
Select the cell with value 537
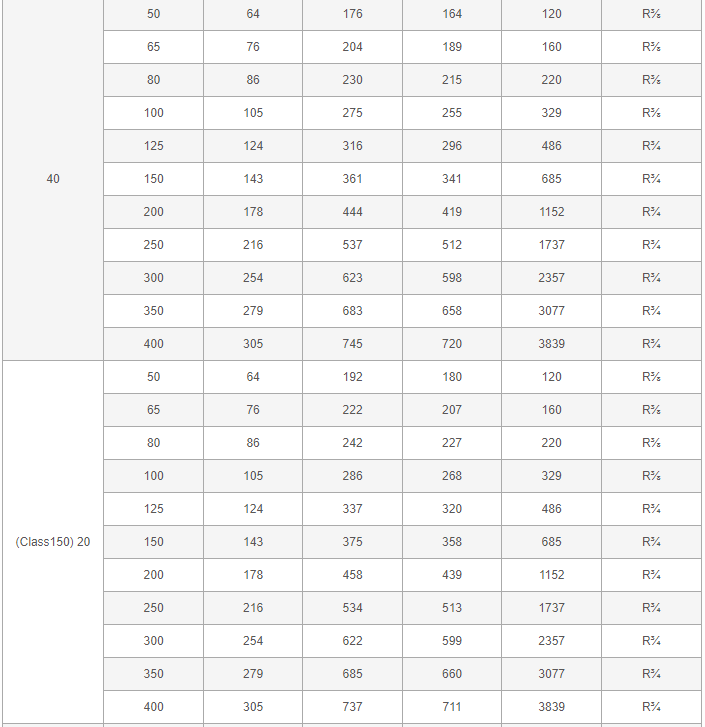352,245
